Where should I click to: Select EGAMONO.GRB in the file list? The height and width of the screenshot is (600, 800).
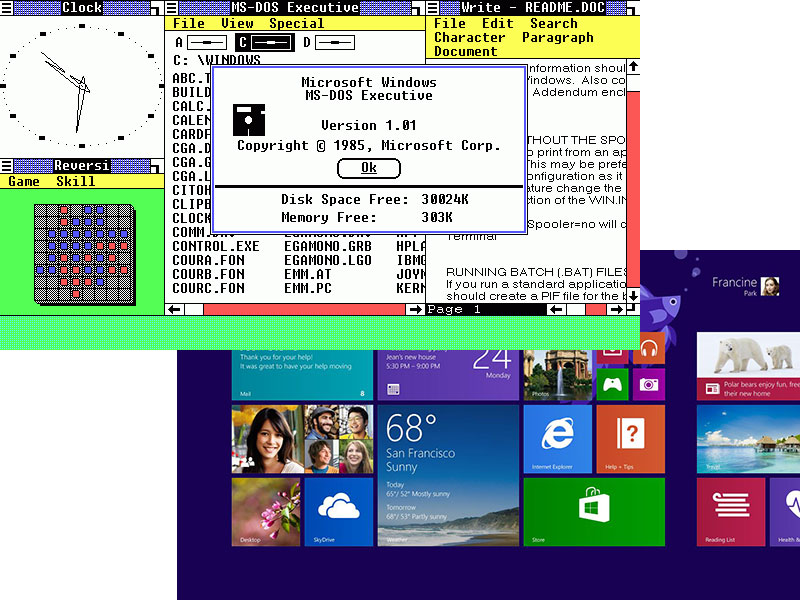328,246
